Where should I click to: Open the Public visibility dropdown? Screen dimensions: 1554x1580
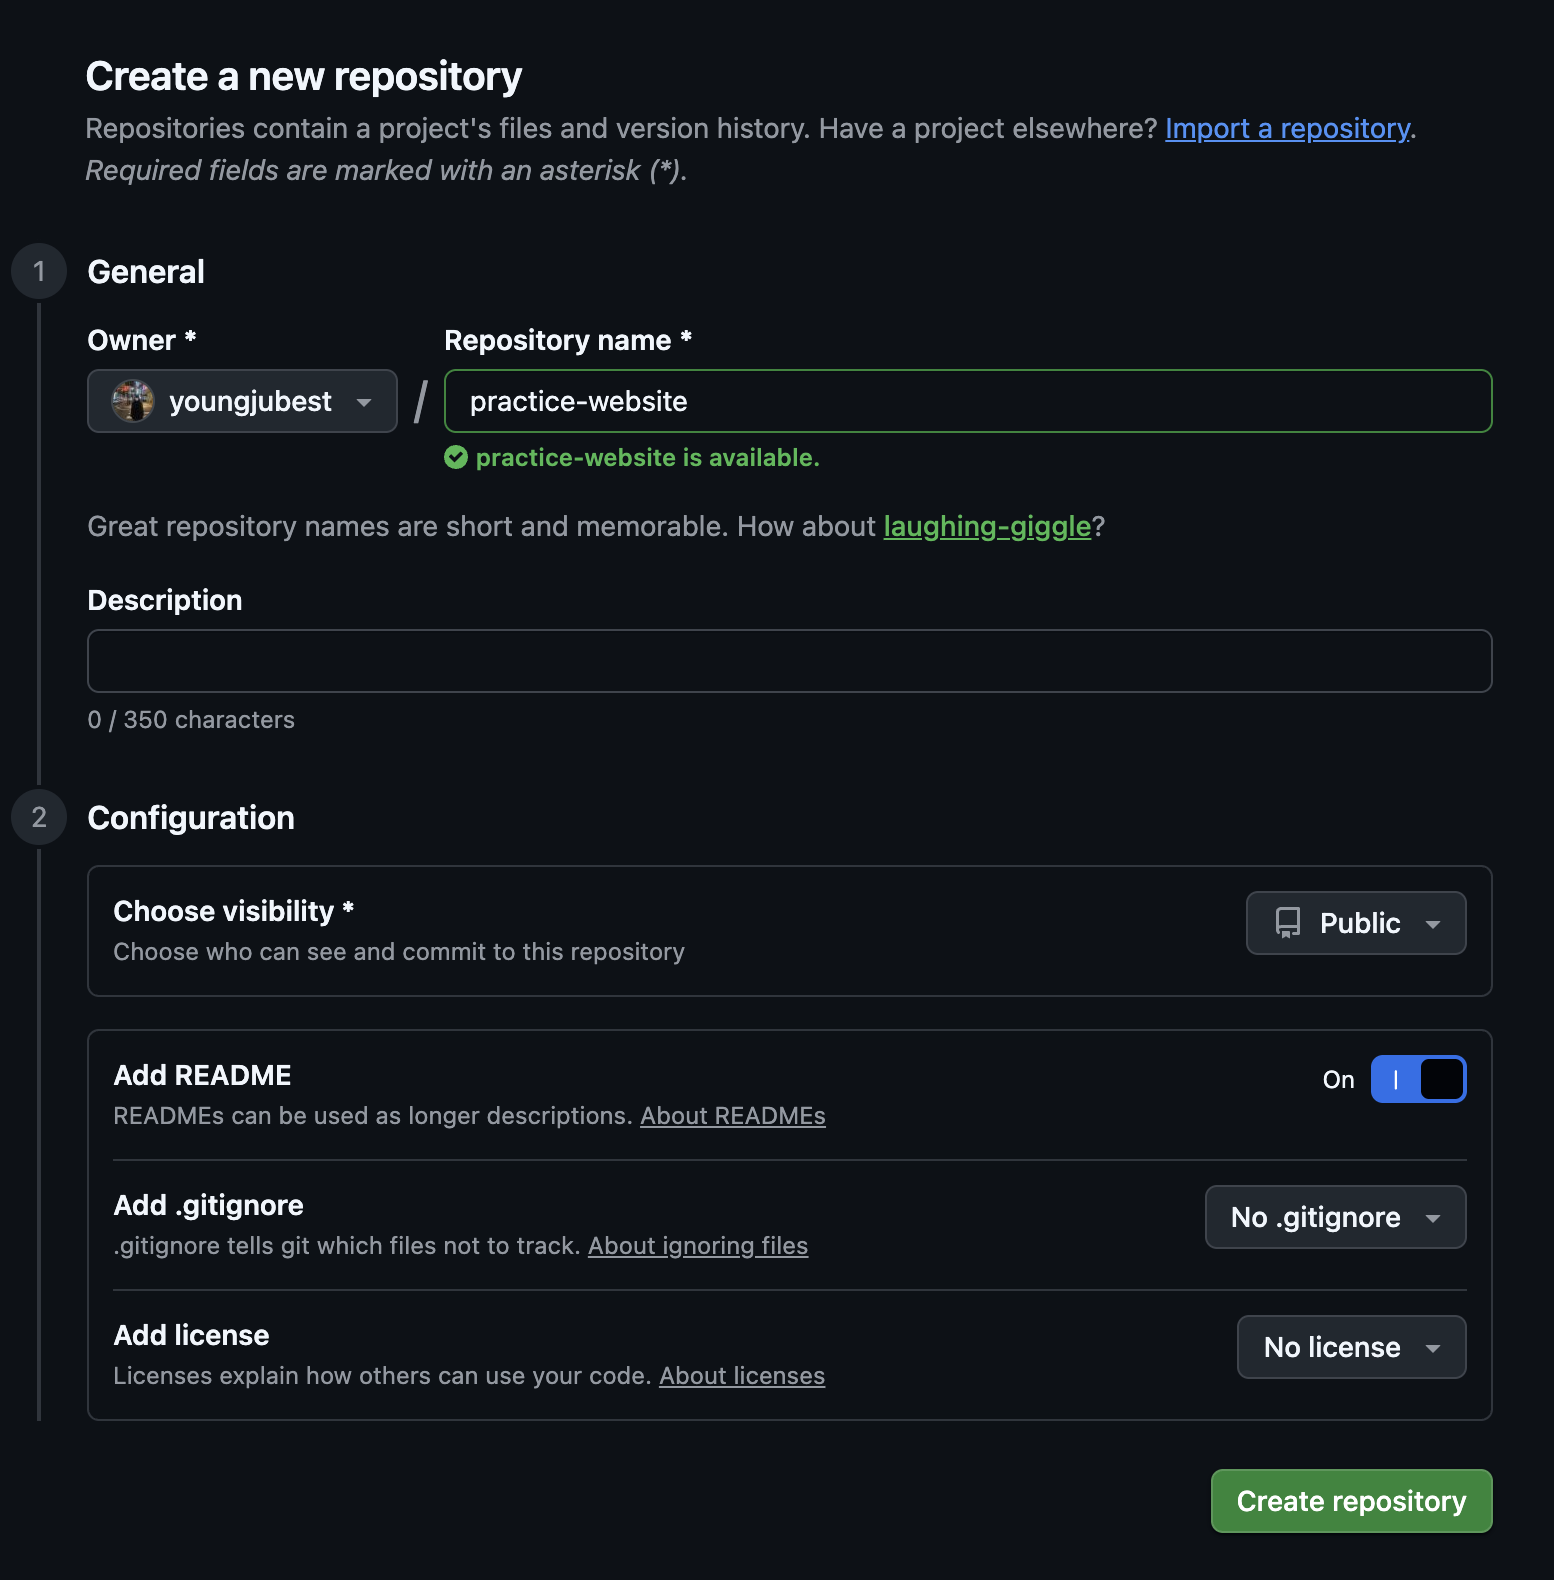(1355, 923)
